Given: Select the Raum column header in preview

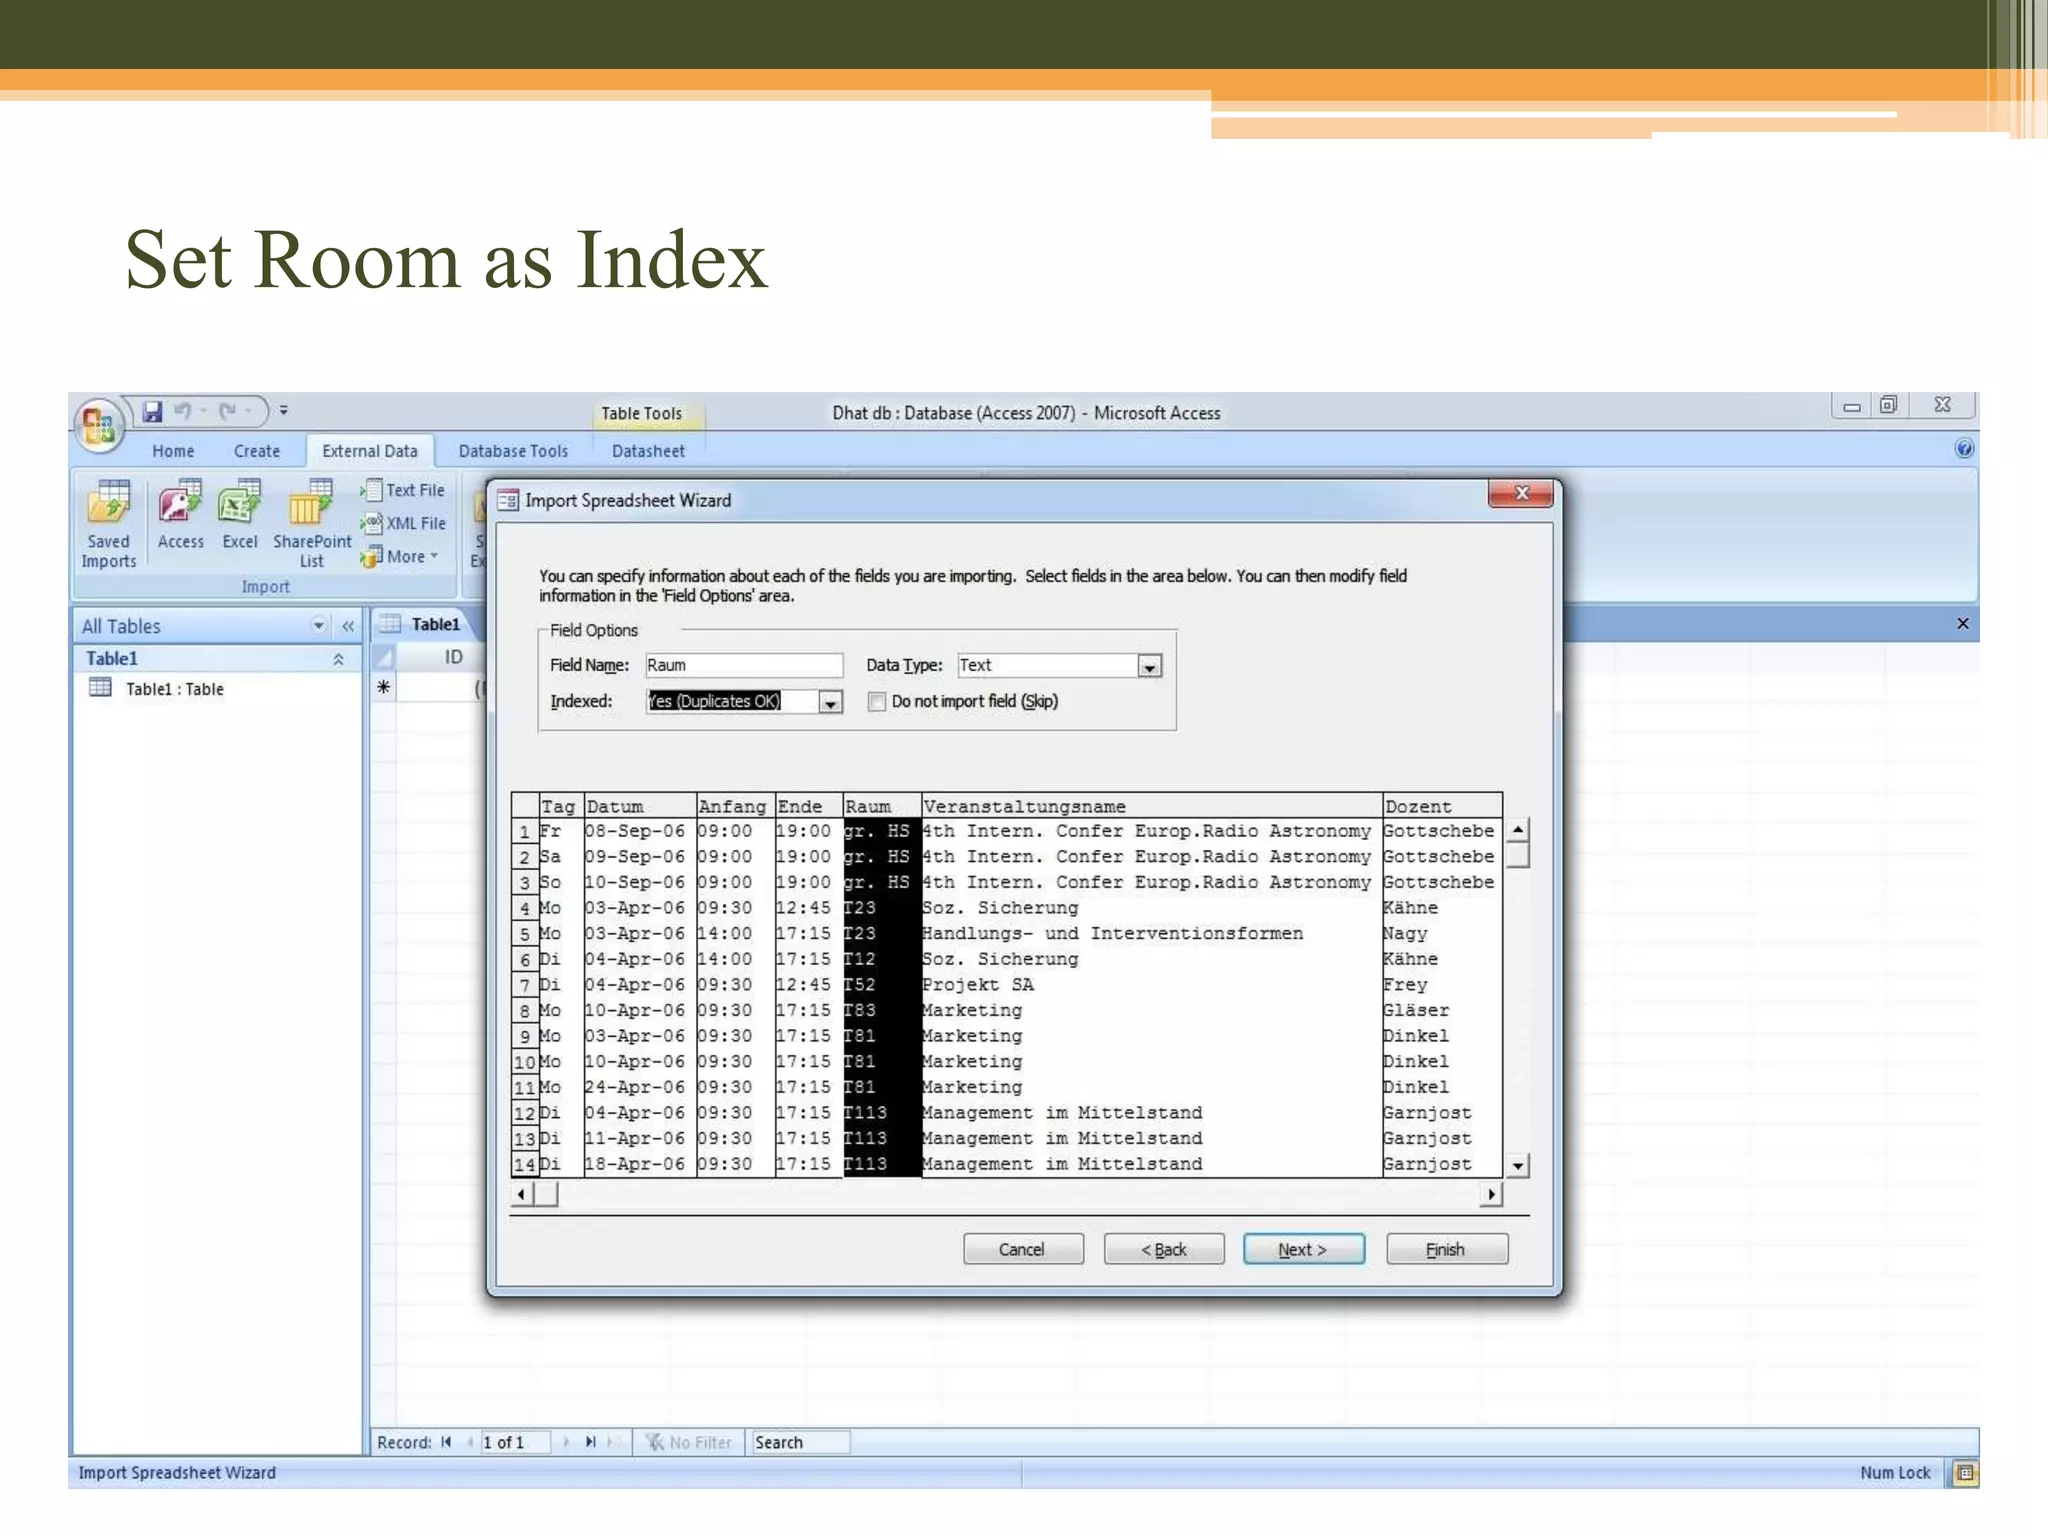Looking at the screenshot, I should click(881, 806).
